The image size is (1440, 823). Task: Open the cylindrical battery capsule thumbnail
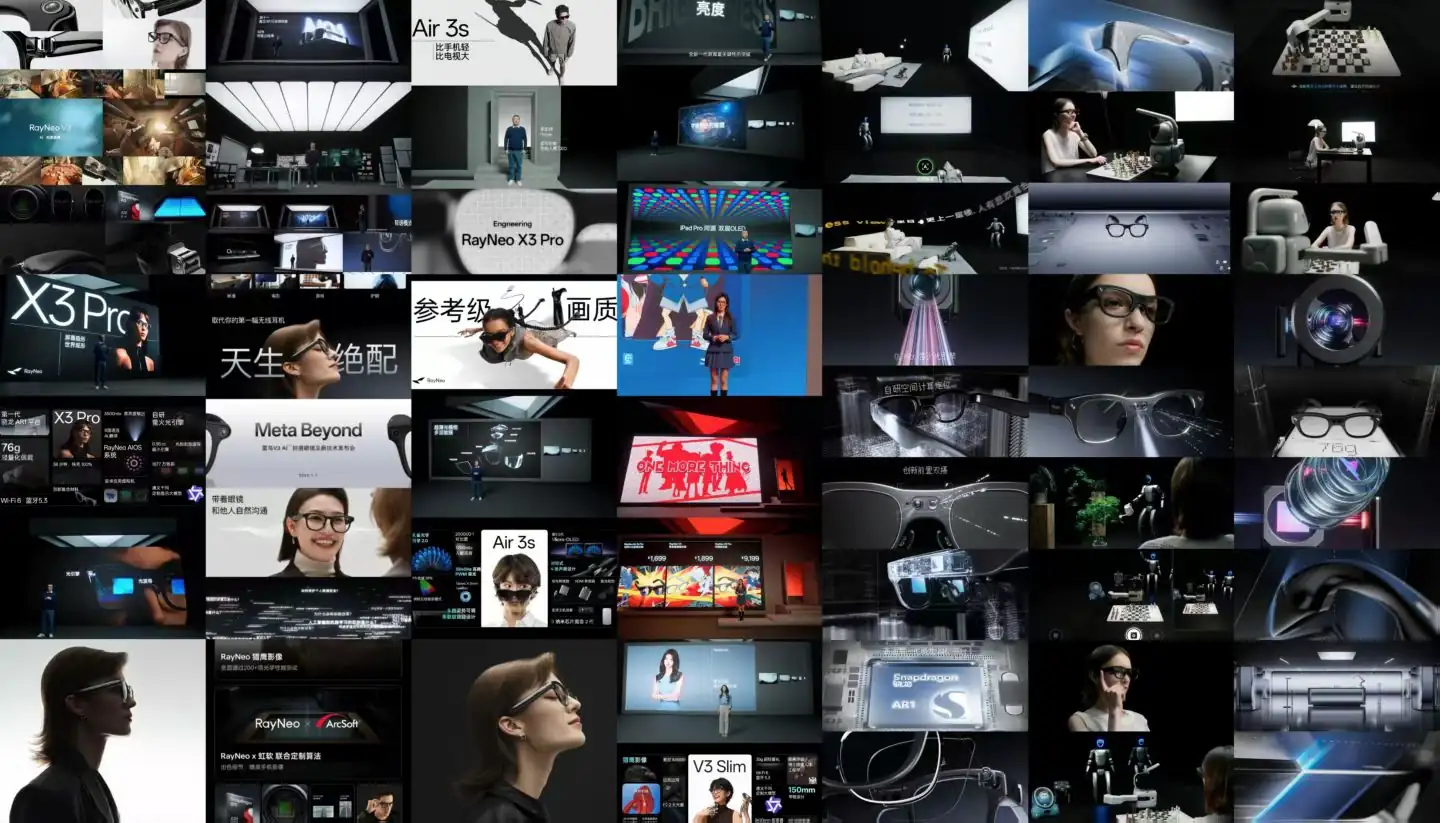(x=1337, y=686)
